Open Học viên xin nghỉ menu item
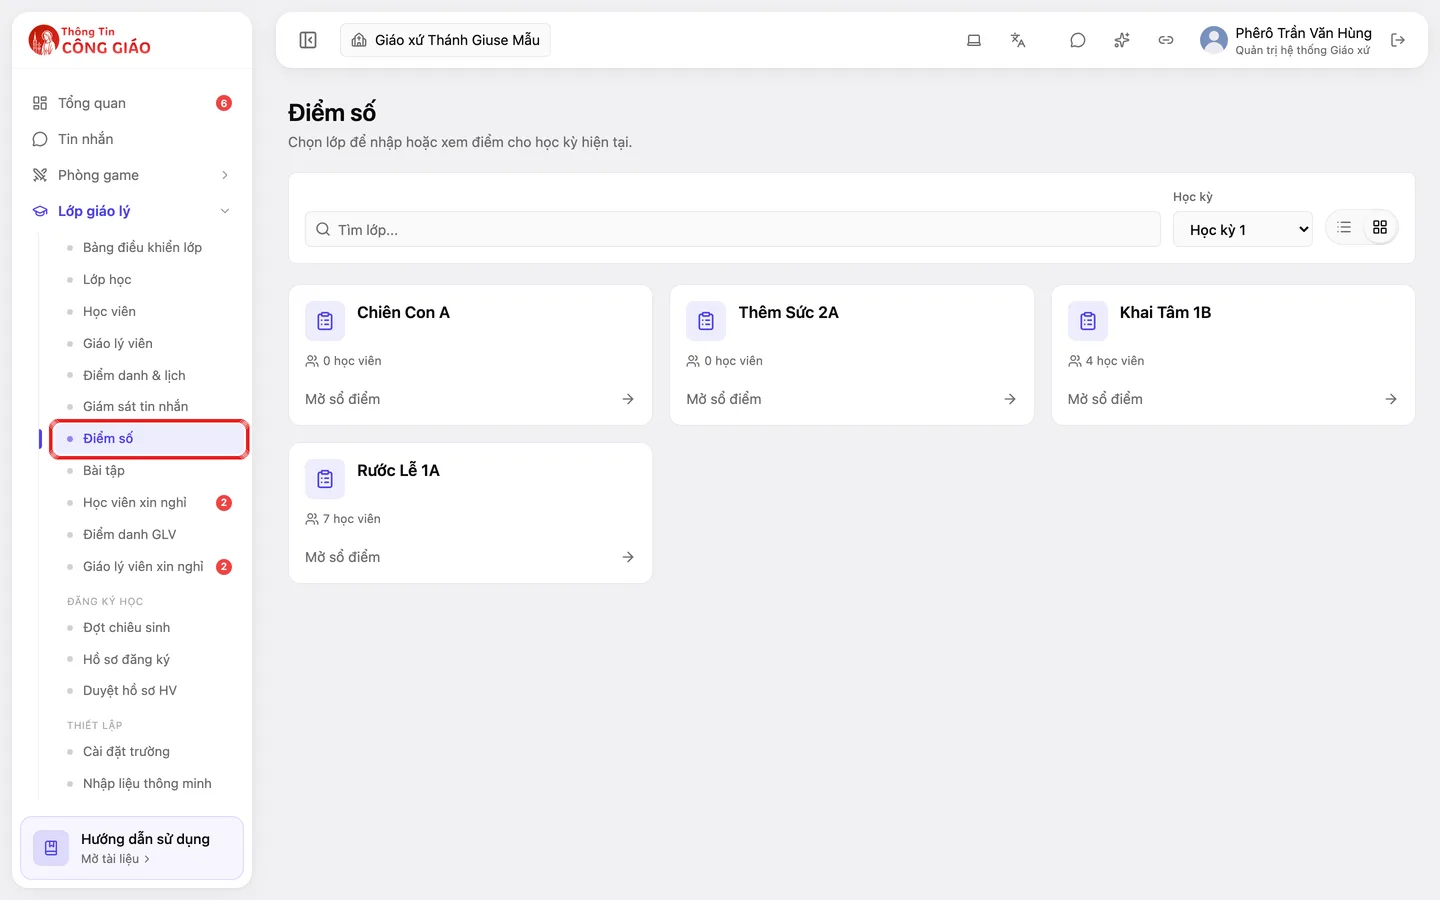 tap(150, 502)
